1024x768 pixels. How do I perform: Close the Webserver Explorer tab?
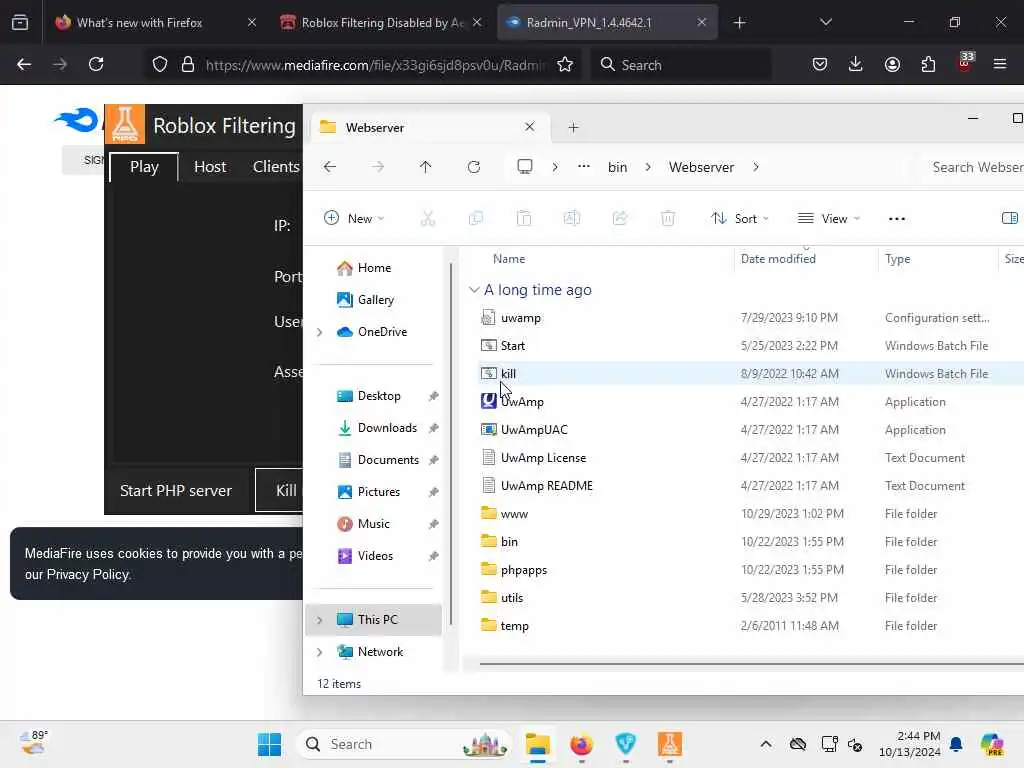pos(530,127)
